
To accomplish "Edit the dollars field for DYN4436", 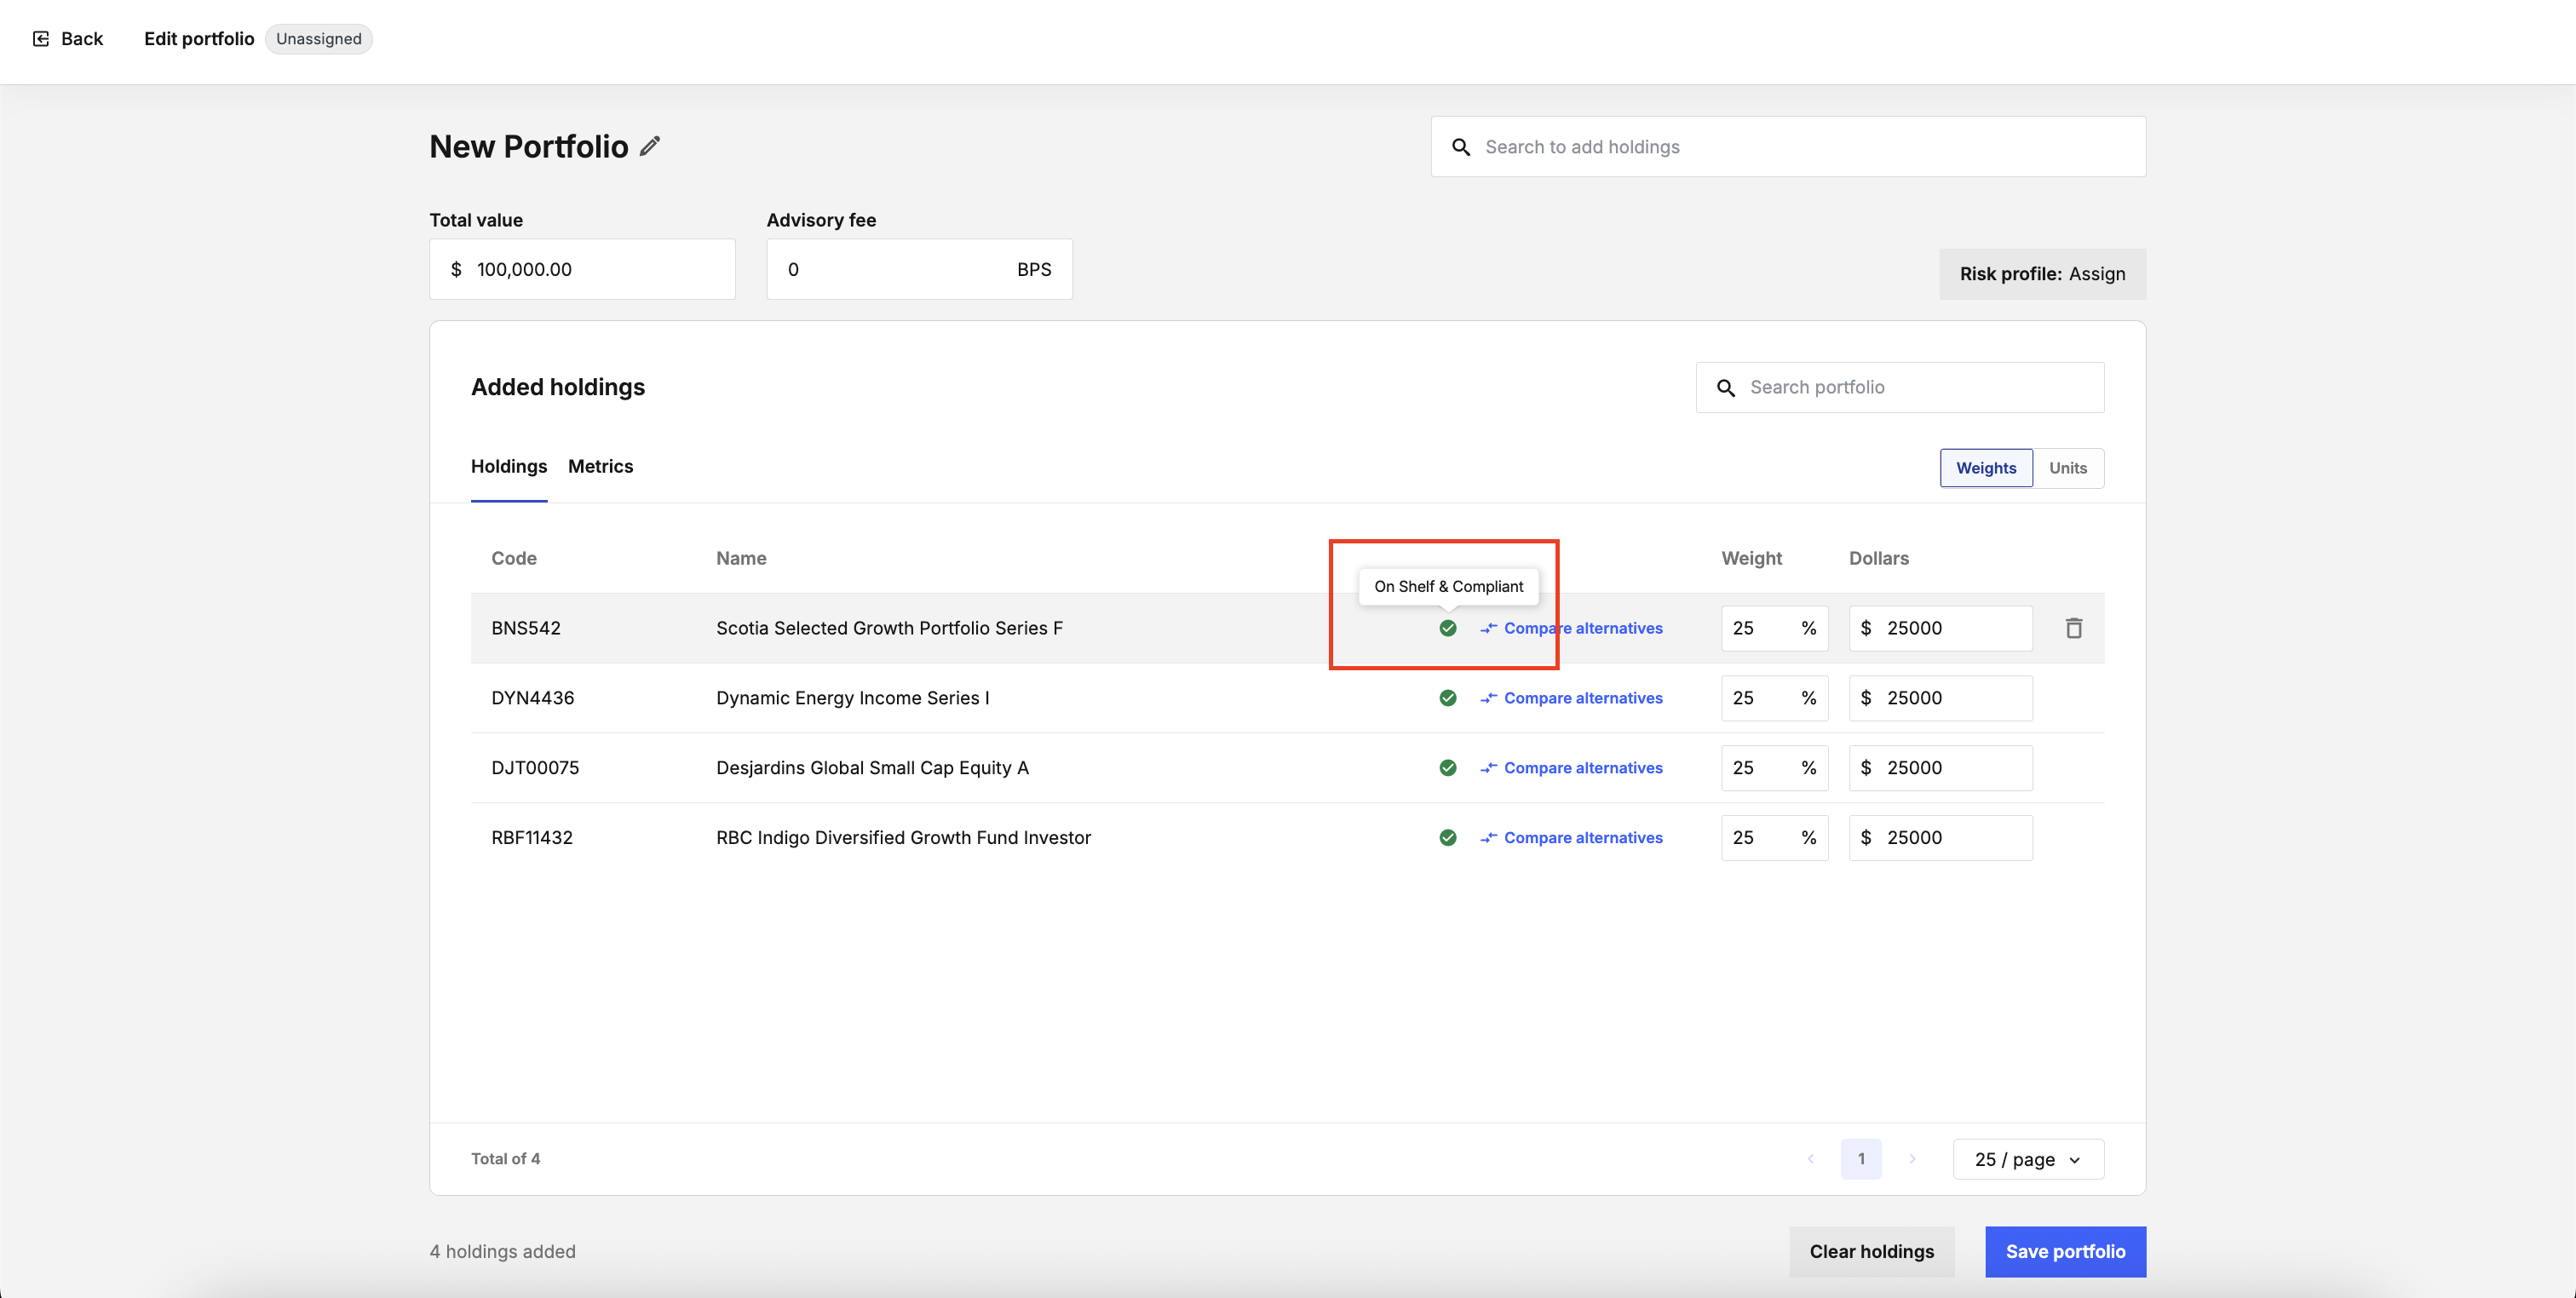I will (1941, 698).
